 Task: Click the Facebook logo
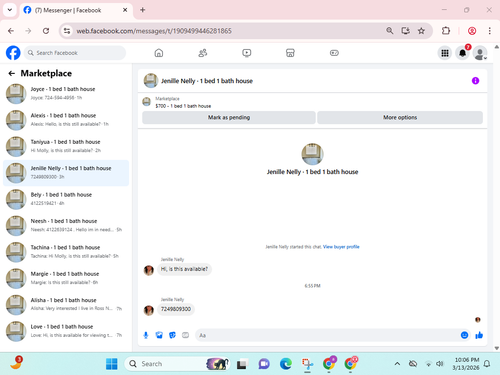(13, 53)
